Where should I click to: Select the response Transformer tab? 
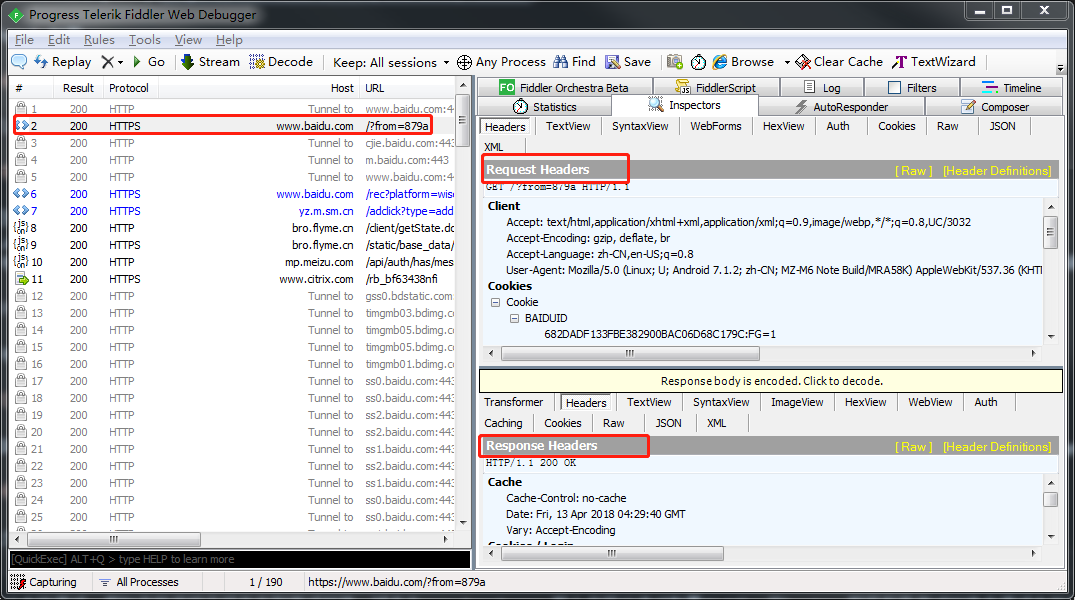514,402
